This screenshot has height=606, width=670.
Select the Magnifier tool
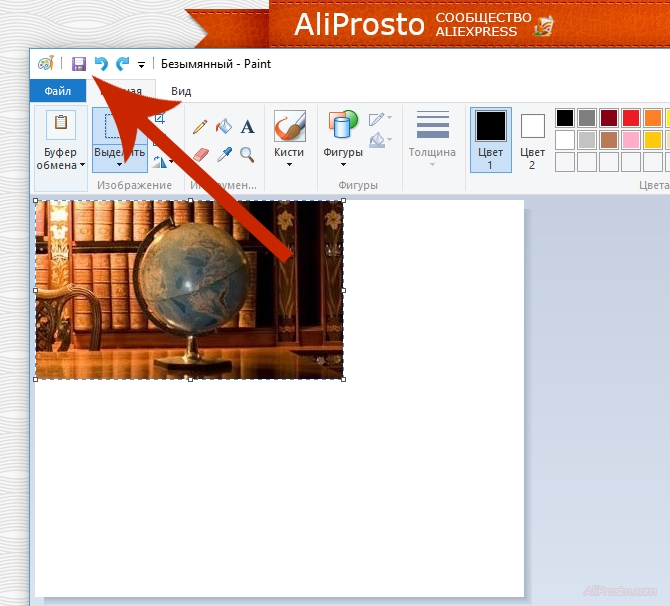click(247, 154)
